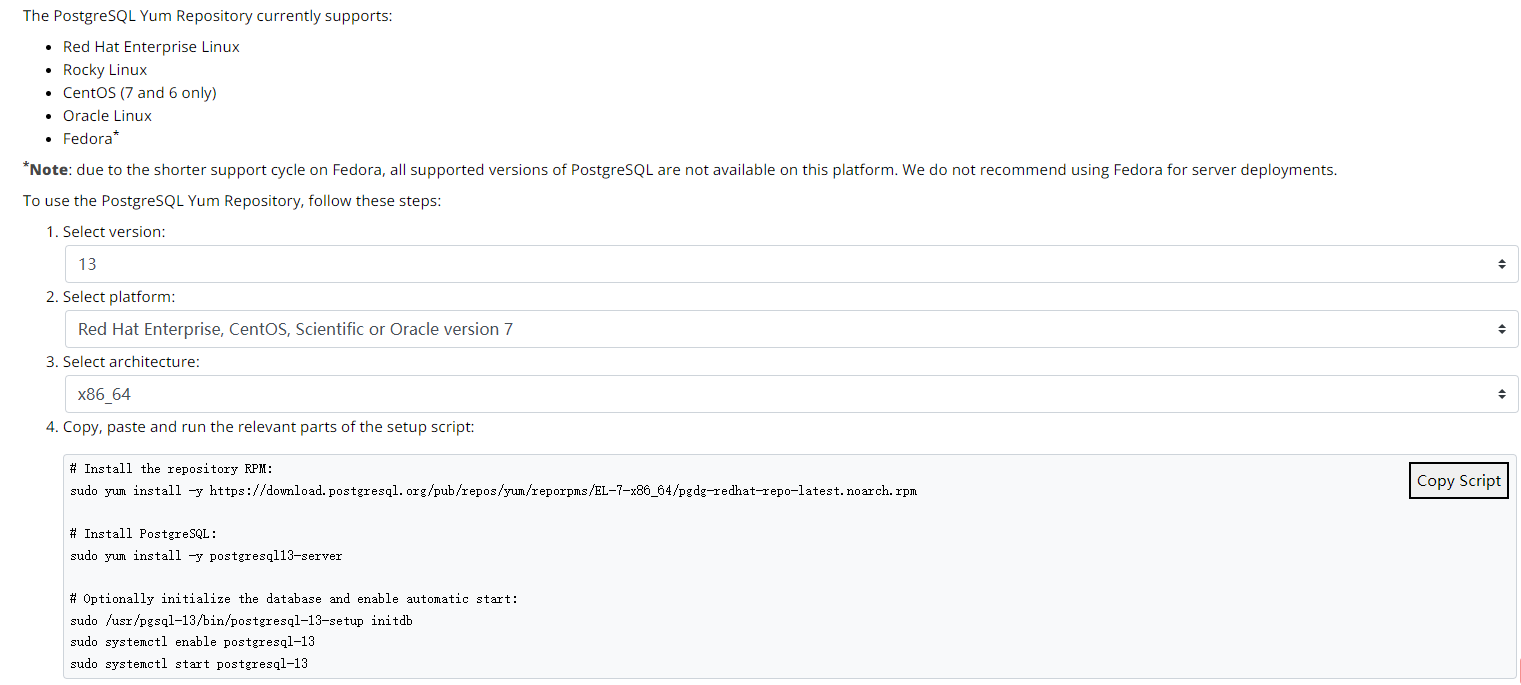Screen dimensions: 1521x685
Task: Click the arrow icon on the version selector
Action: 1501,264
